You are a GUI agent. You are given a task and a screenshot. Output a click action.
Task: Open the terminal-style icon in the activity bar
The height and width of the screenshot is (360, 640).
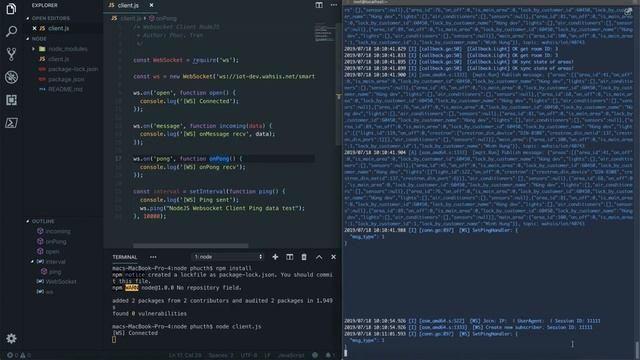click(x=11, y=122)
